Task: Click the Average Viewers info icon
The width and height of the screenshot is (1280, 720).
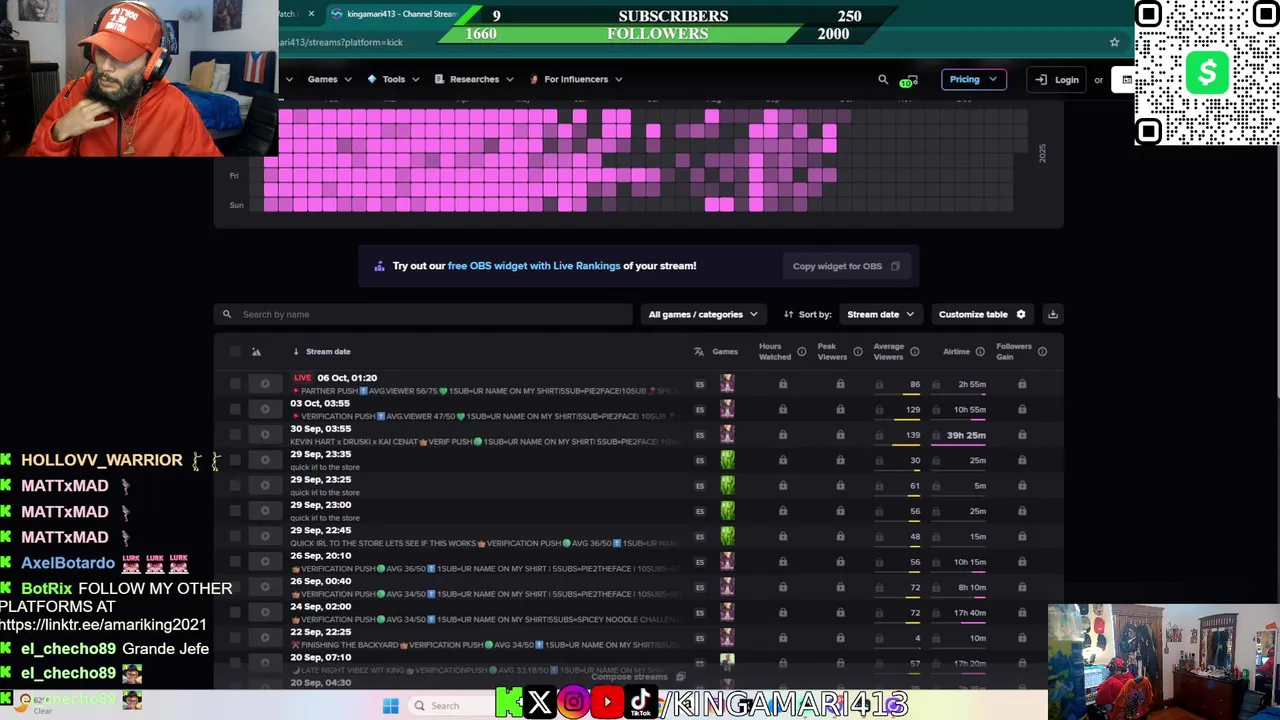Action: pos(914,352)
